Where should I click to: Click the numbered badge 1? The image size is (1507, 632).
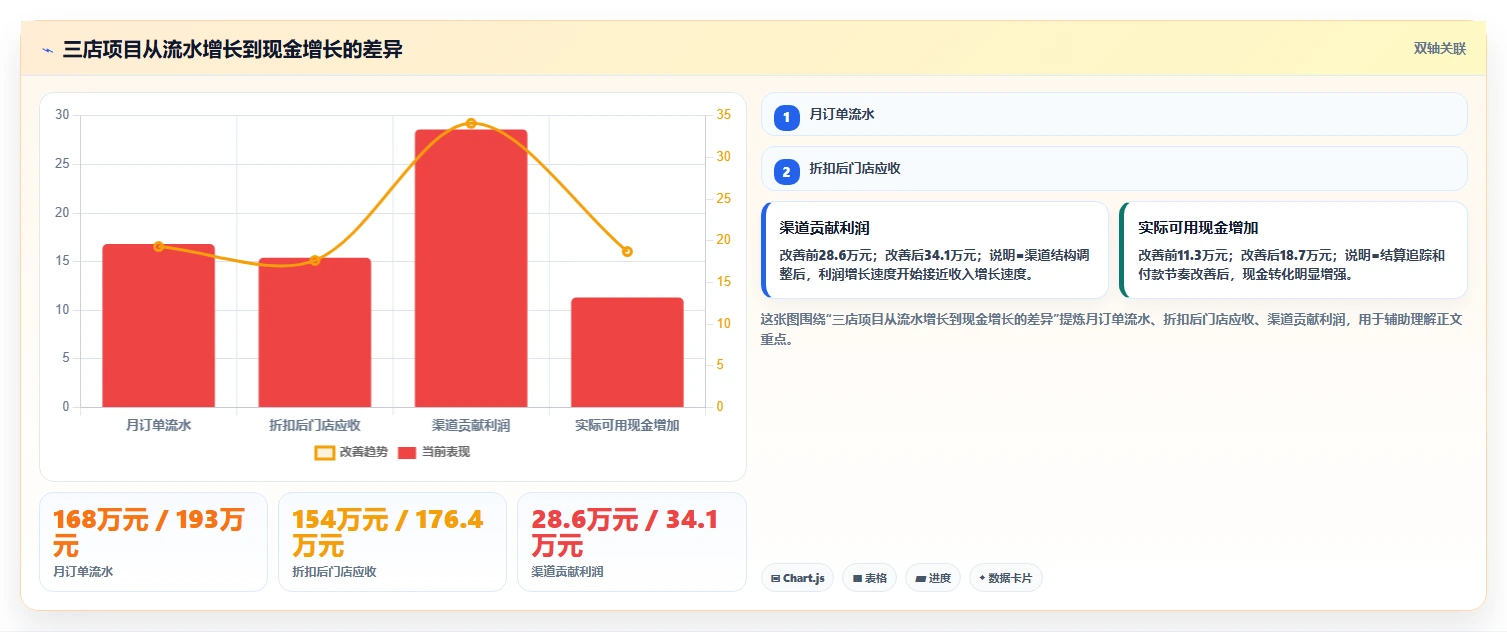point(786,117)
